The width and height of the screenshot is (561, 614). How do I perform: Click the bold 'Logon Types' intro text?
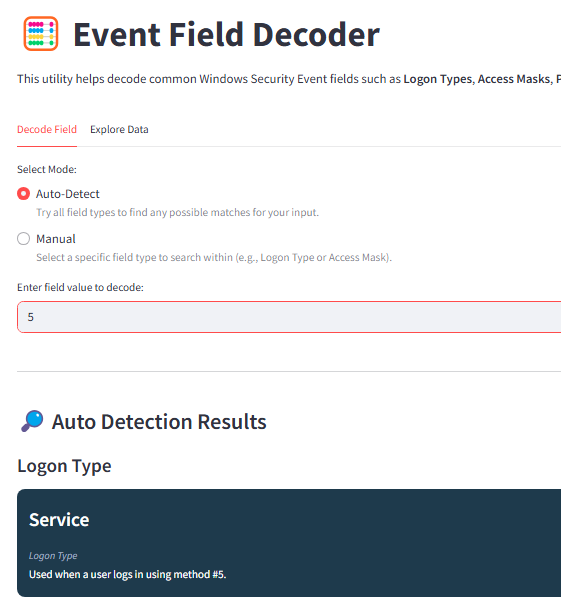(439, 79)
